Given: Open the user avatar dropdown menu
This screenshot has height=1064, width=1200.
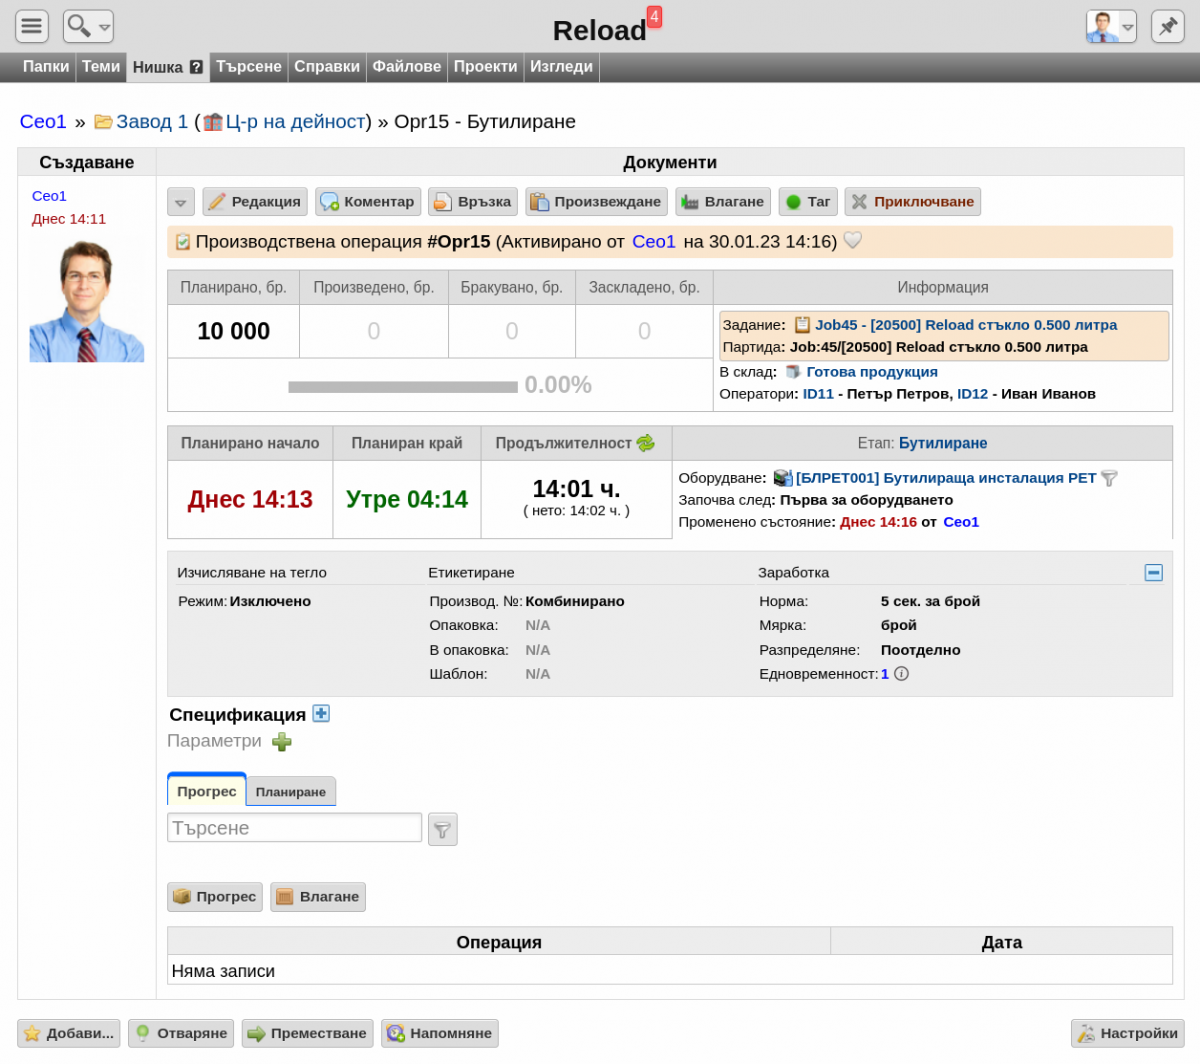Looking at the screenshot, I should tap(1111, 26).
